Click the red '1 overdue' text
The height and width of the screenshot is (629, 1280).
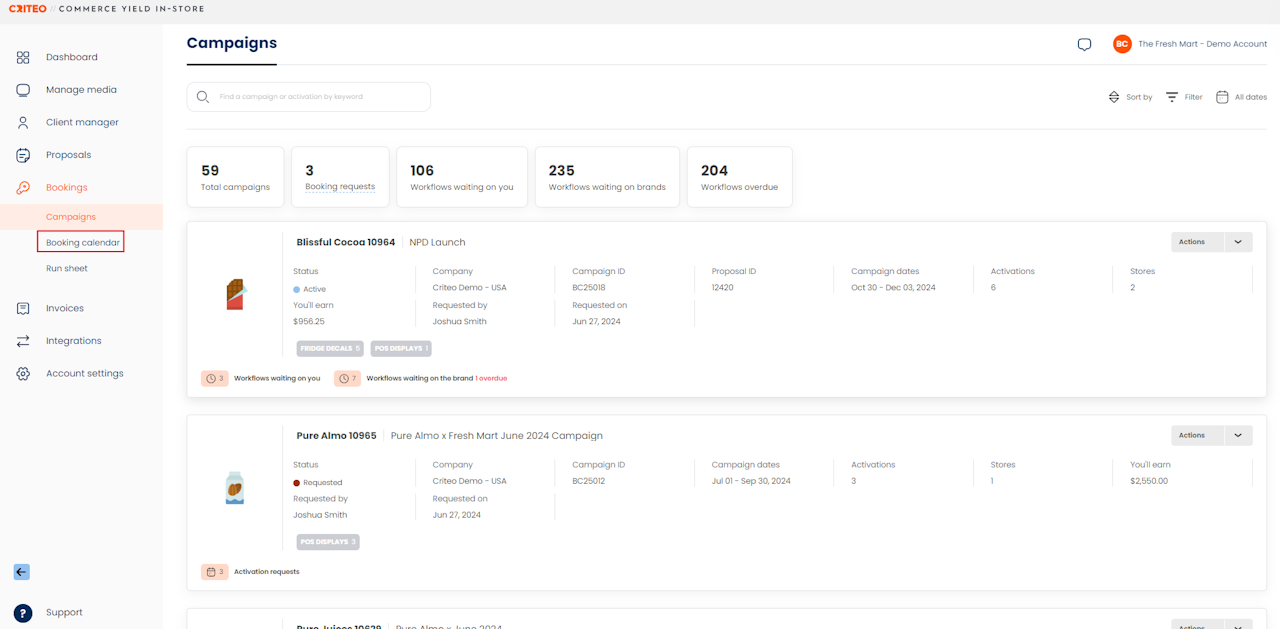491,379
